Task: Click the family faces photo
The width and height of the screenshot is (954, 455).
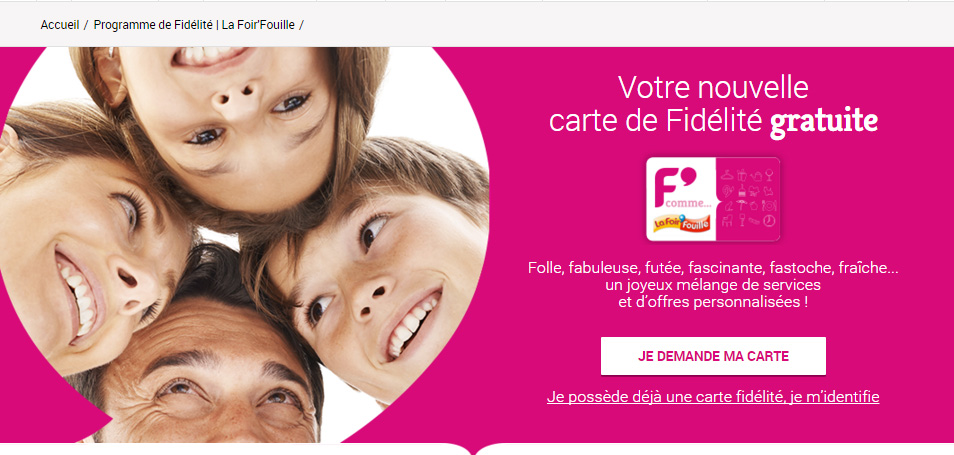Action: (243, 245)
